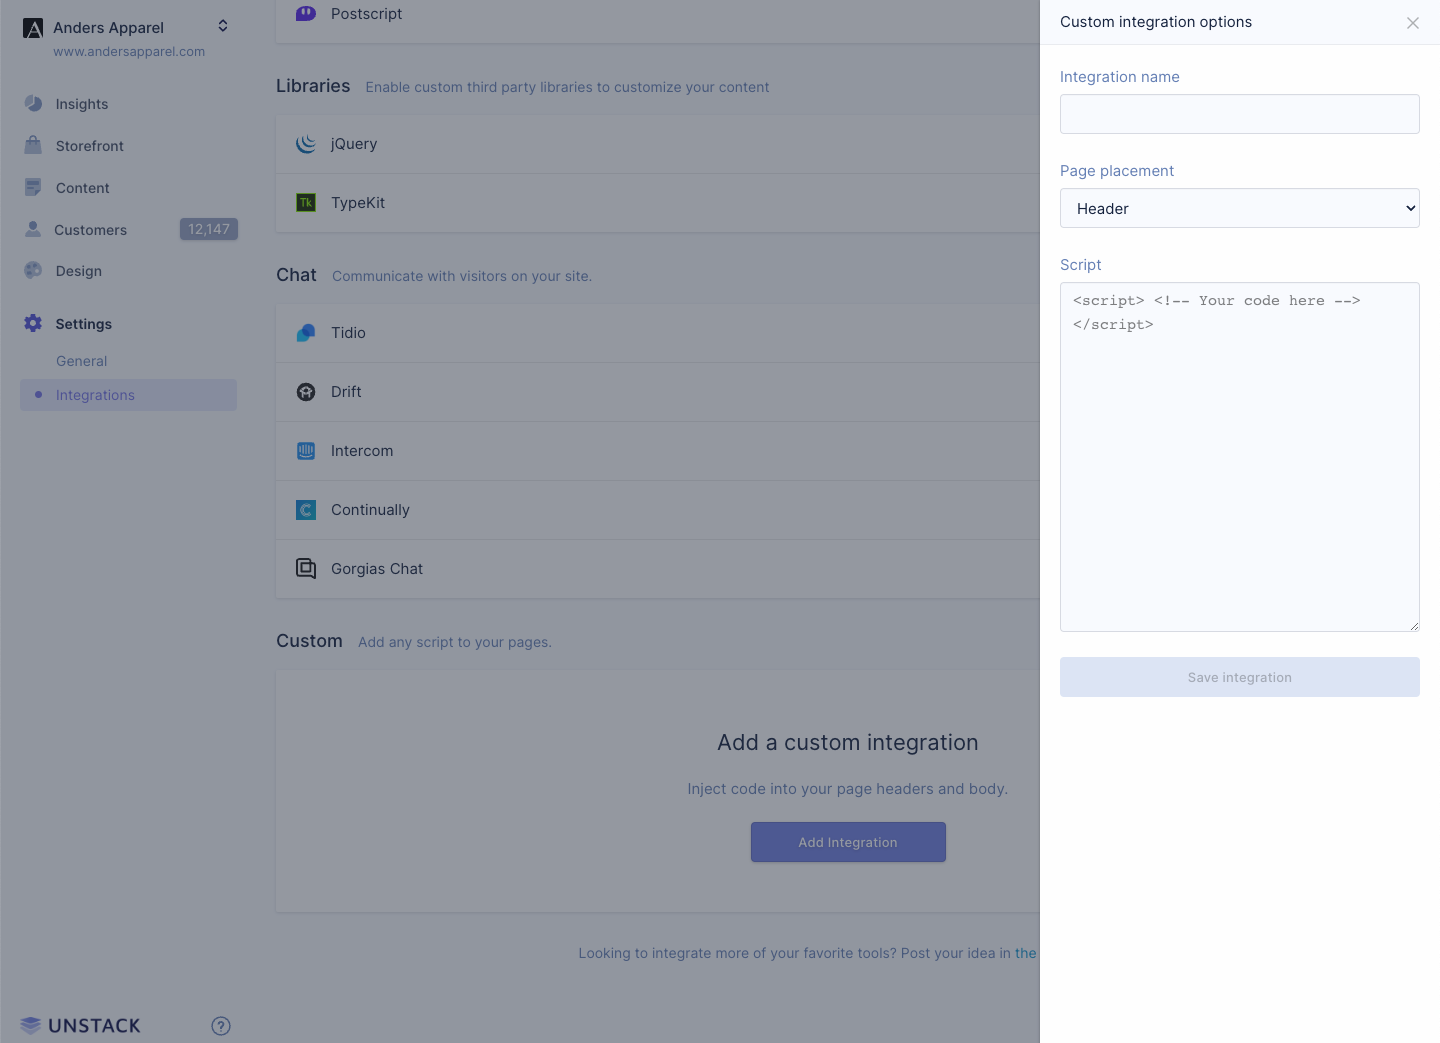The image size is (1440, 1043).
Task: Open the Integrations settings page
Action: tap(95, 395)
